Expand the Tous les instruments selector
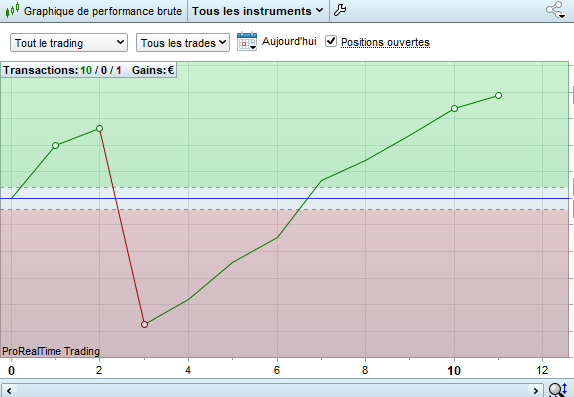Image resolution: width=574 pixels, height=397 pixels. (258, 11)
